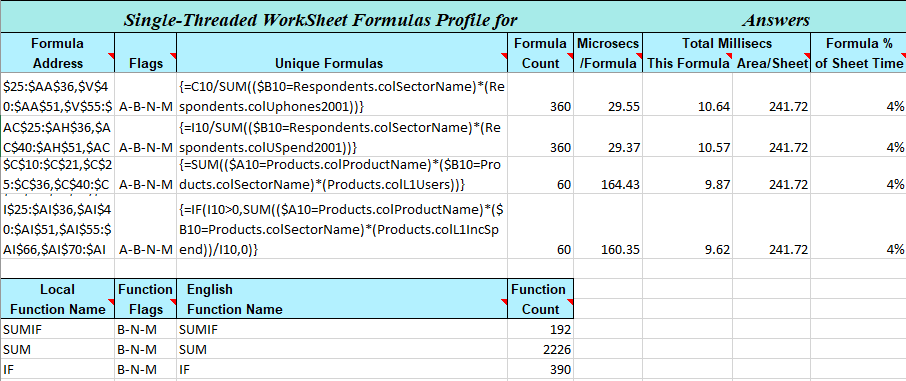Select the This Formula value 10.57
Image resolution: width=906 pixels, height=381 pixels.
(x=713, y=147)
